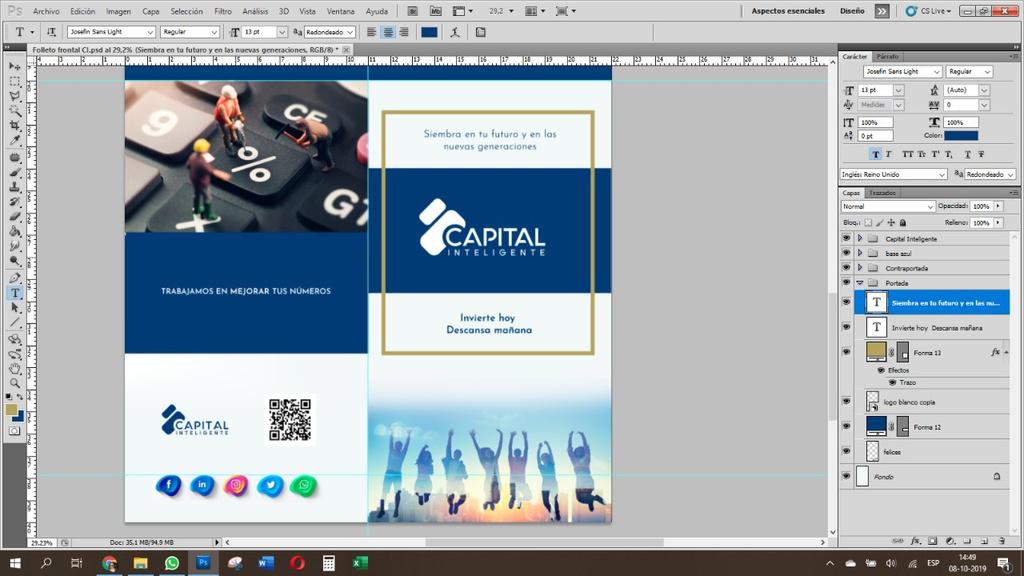The height and width of the screenshot is (576, 1024).
Task: Select the Eyedropper tool
Action: (14, 140)
